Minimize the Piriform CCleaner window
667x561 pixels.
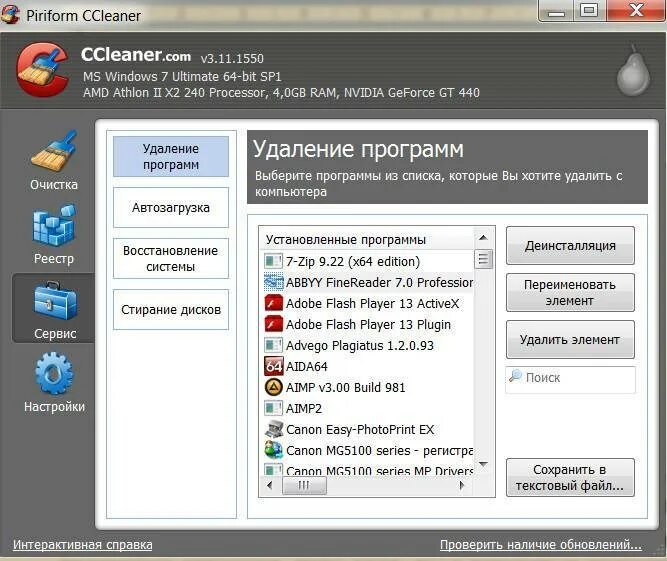click(556, 12)
